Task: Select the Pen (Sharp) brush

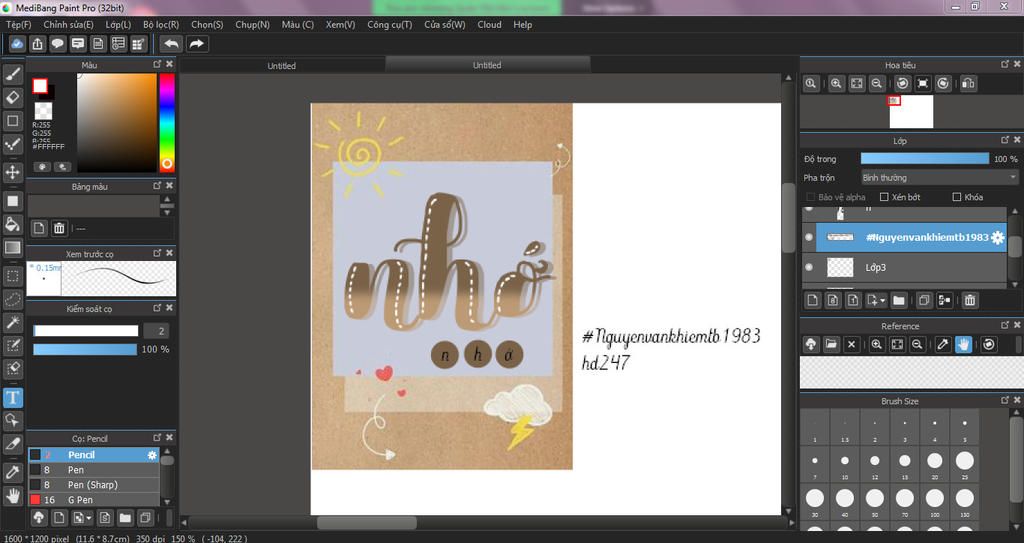Action: [93, 485]
